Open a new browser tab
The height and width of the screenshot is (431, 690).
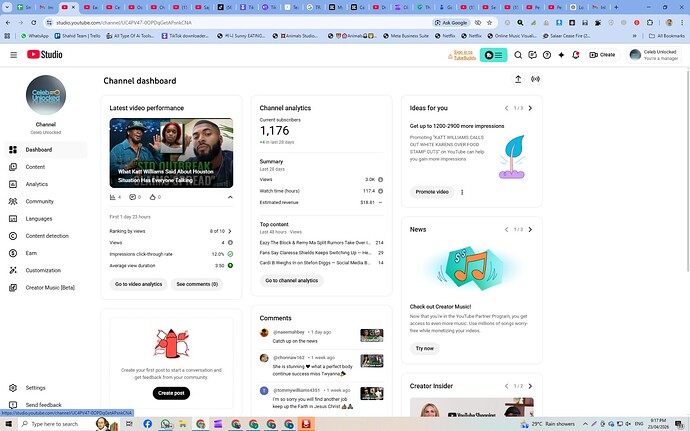pyautogui.click(x=616, y=7)
